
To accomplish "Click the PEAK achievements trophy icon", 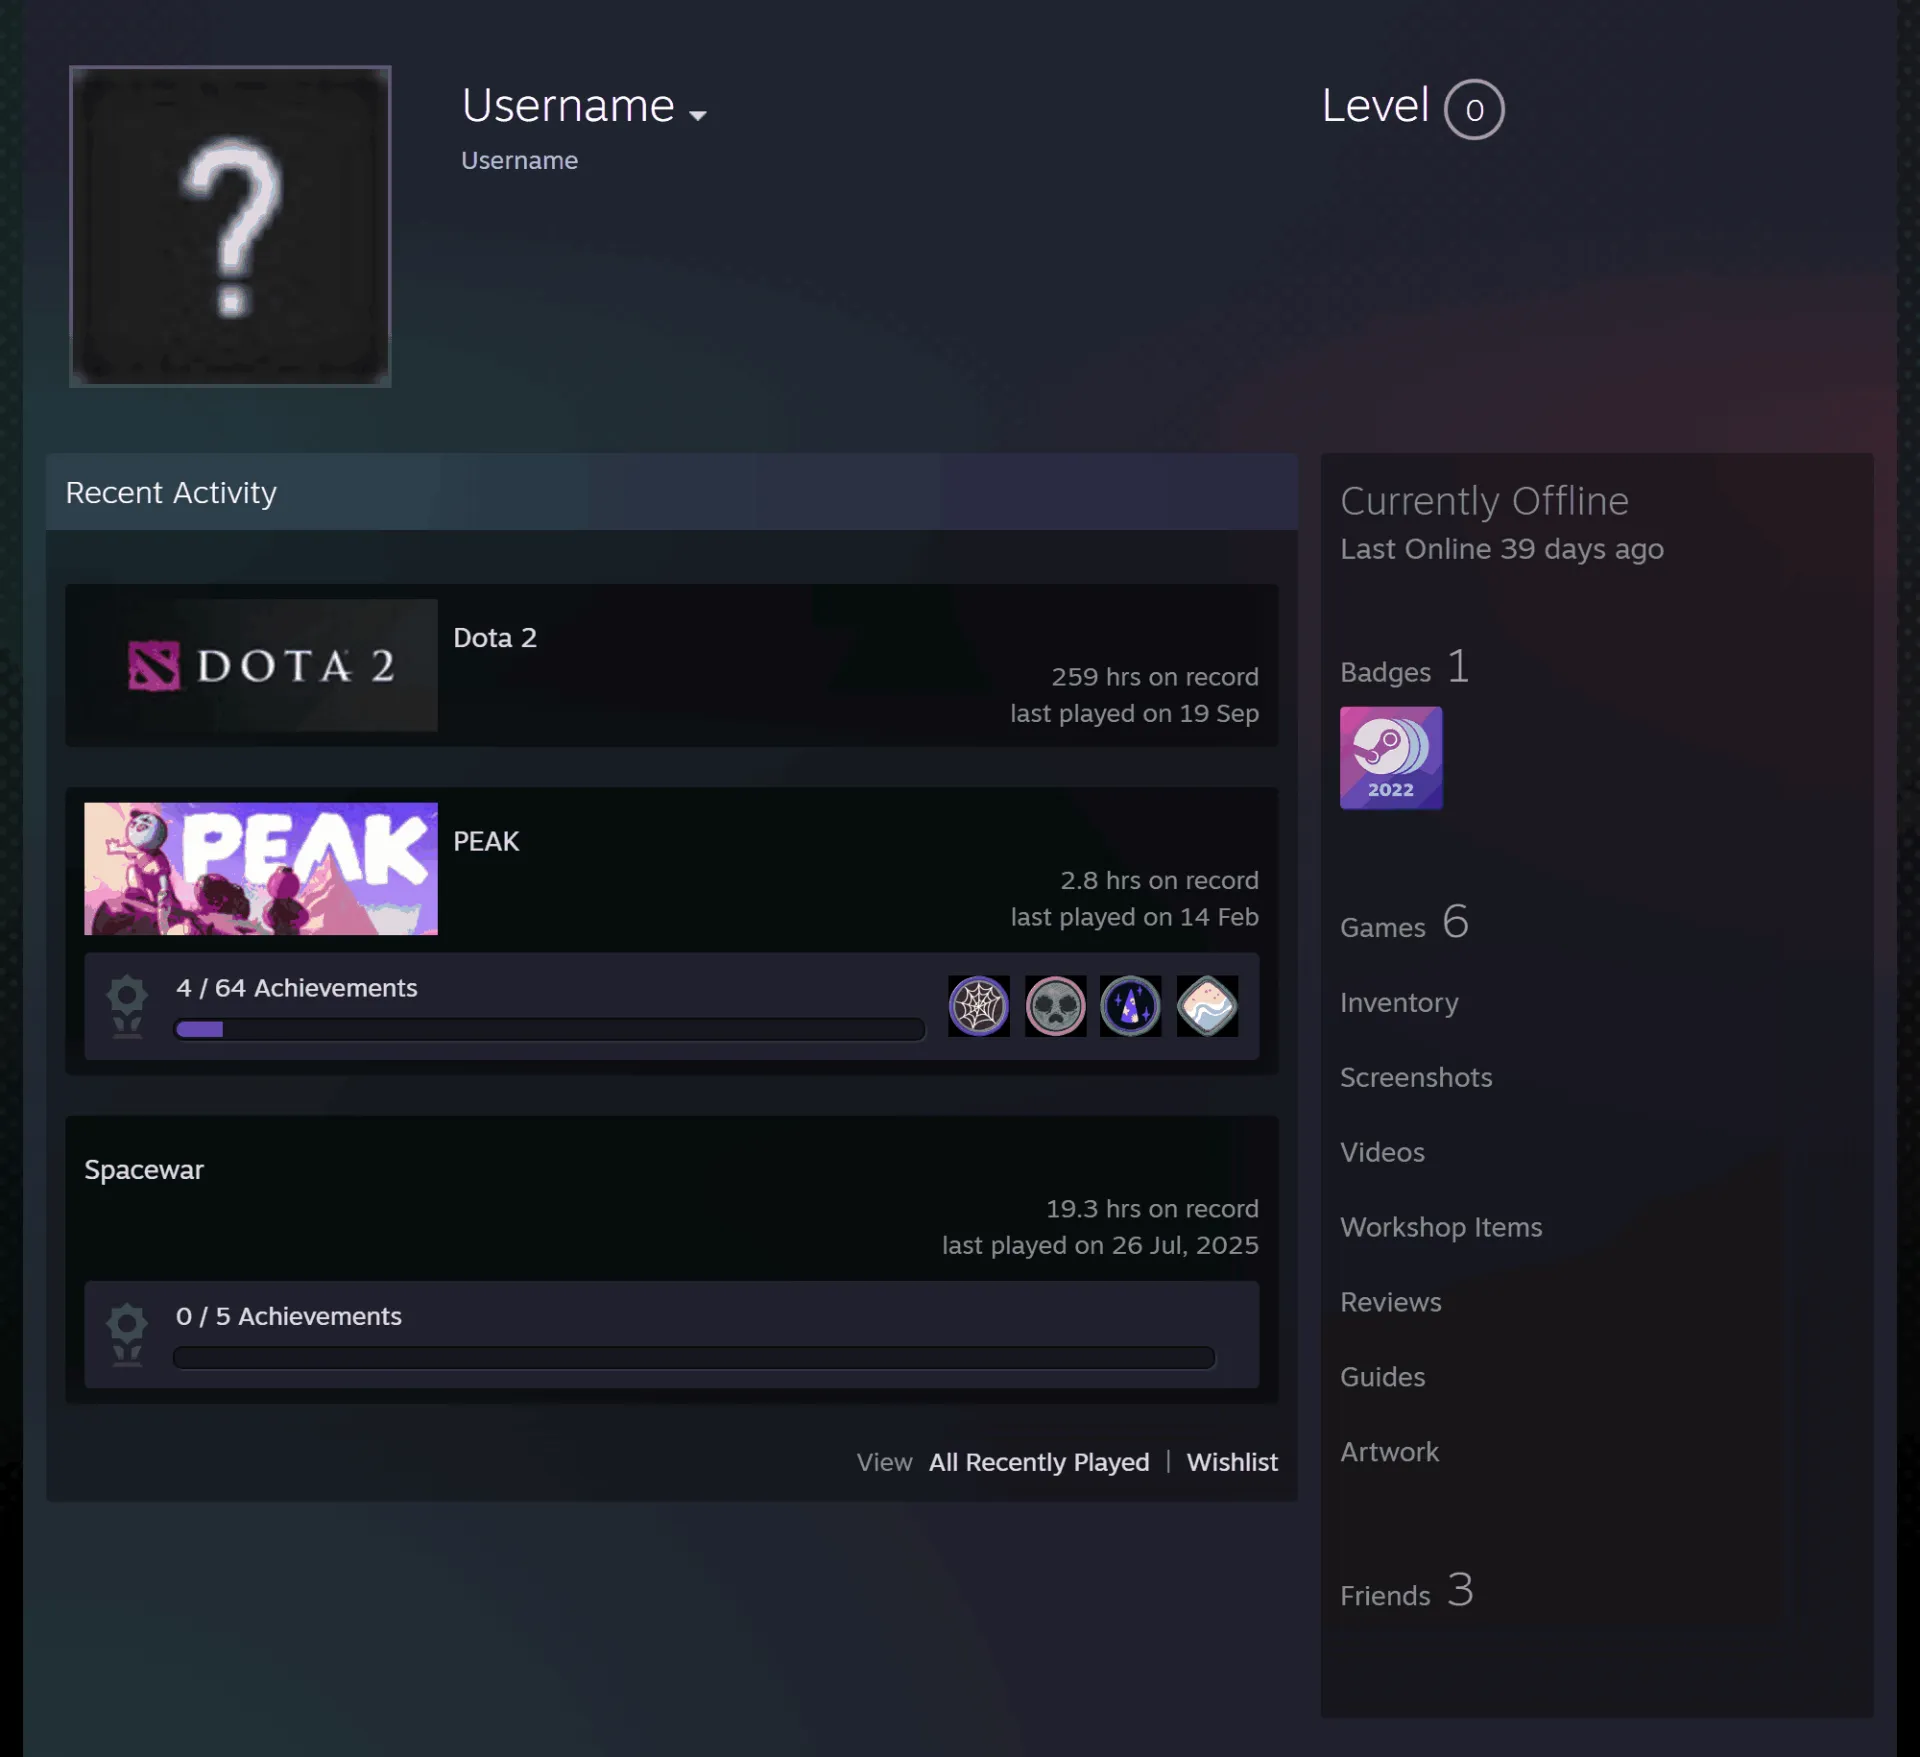I will (127, 1006).
